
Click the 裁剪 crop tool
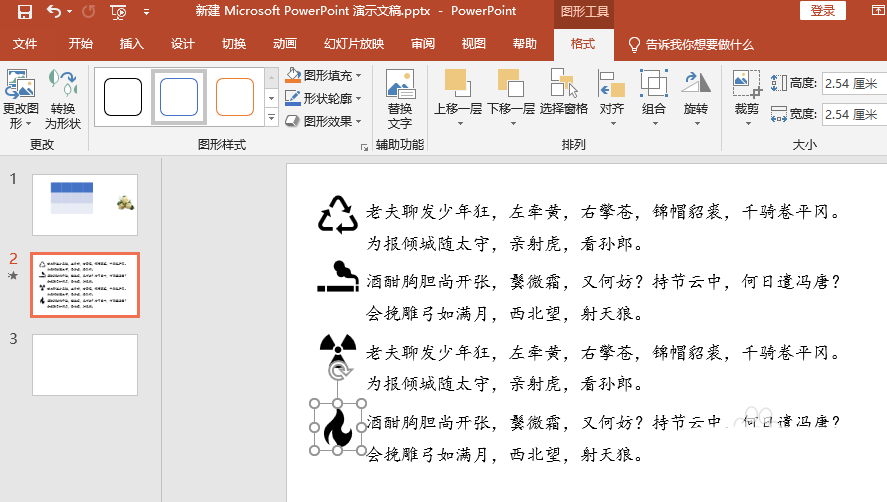747,92
